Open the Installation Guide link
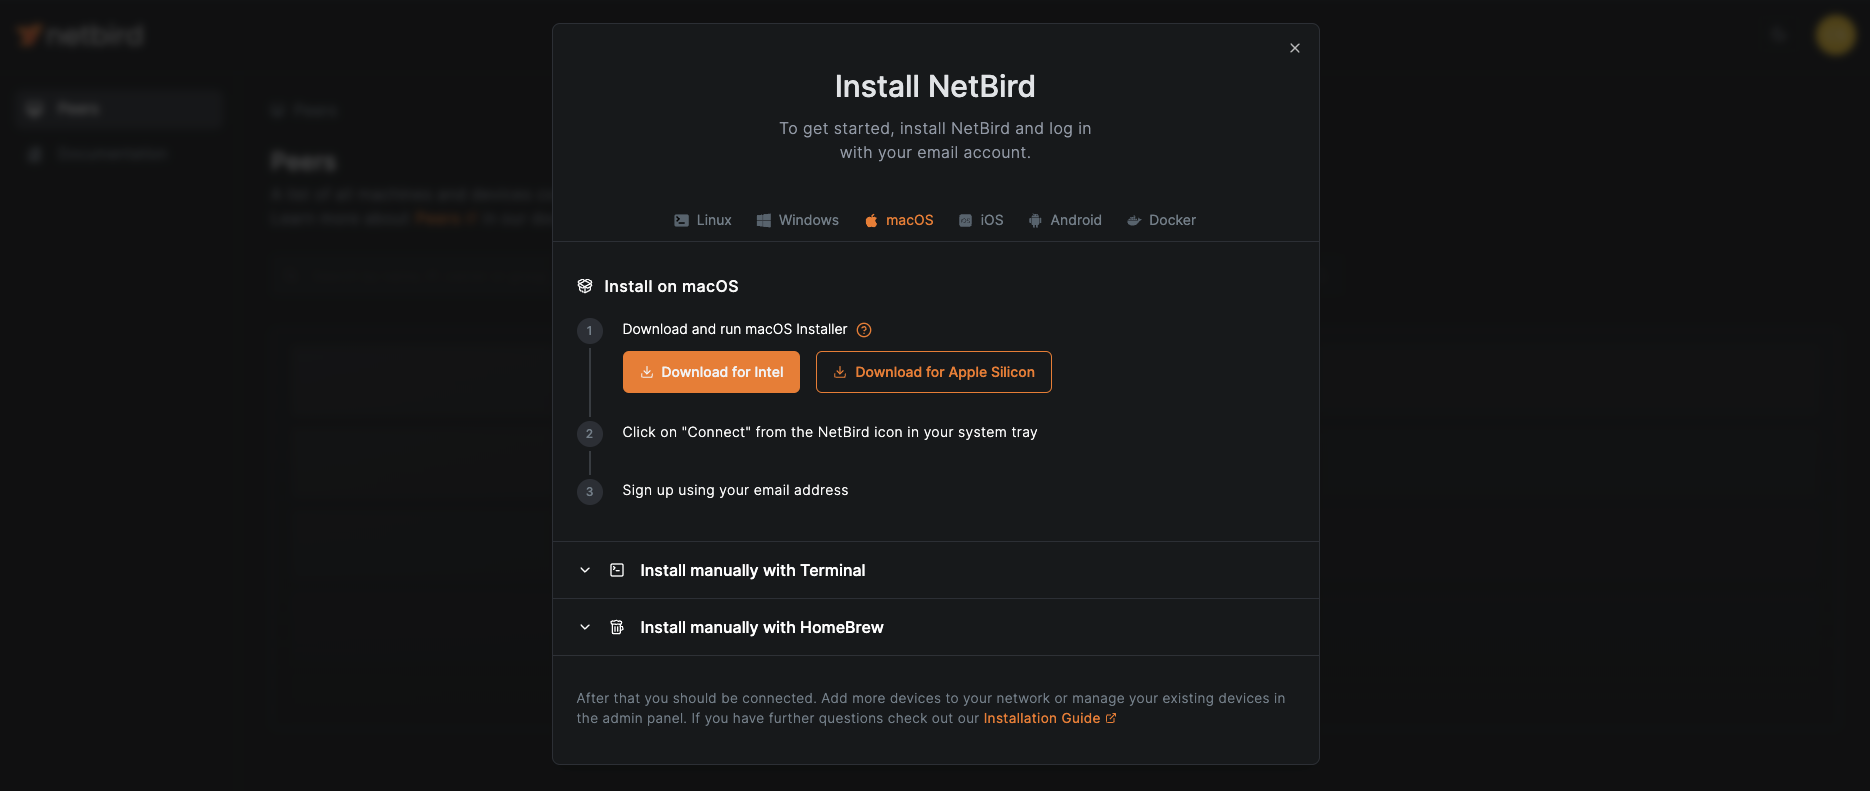 [1042, 718]
